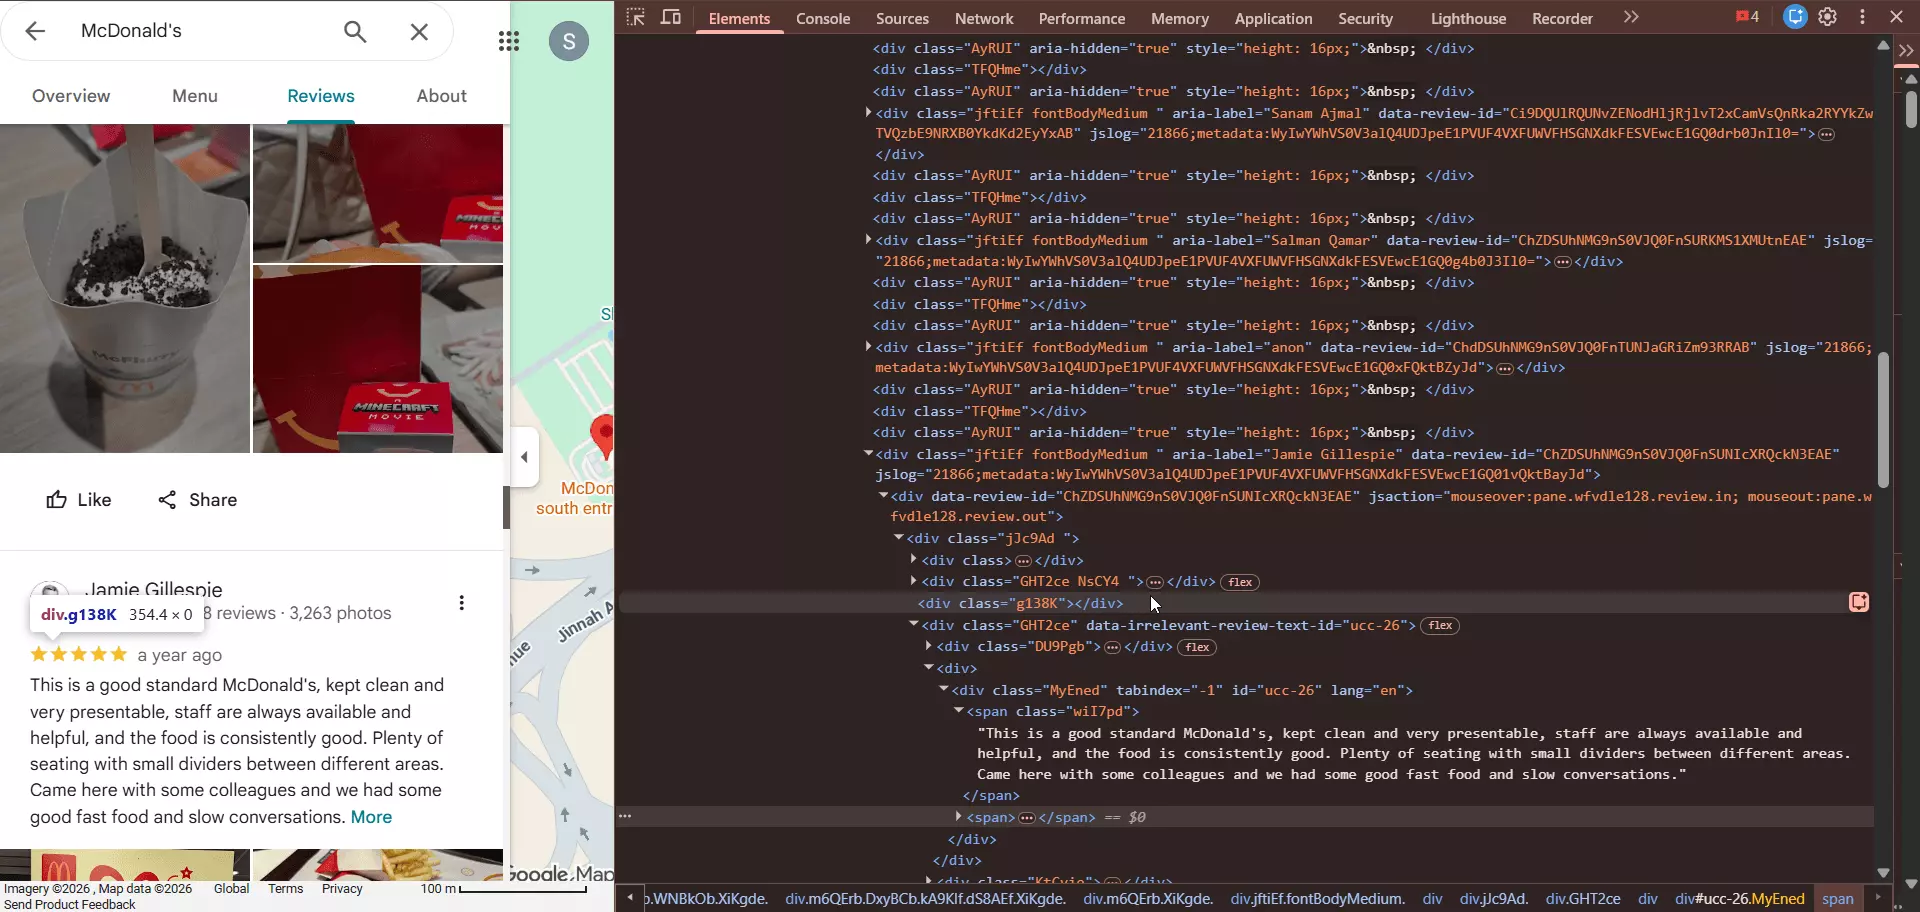This screenshot has width=1920, height=912.
Task: Open the McFlurry ice cream photo
Action: pyautogui.click(x=125, y=288)
